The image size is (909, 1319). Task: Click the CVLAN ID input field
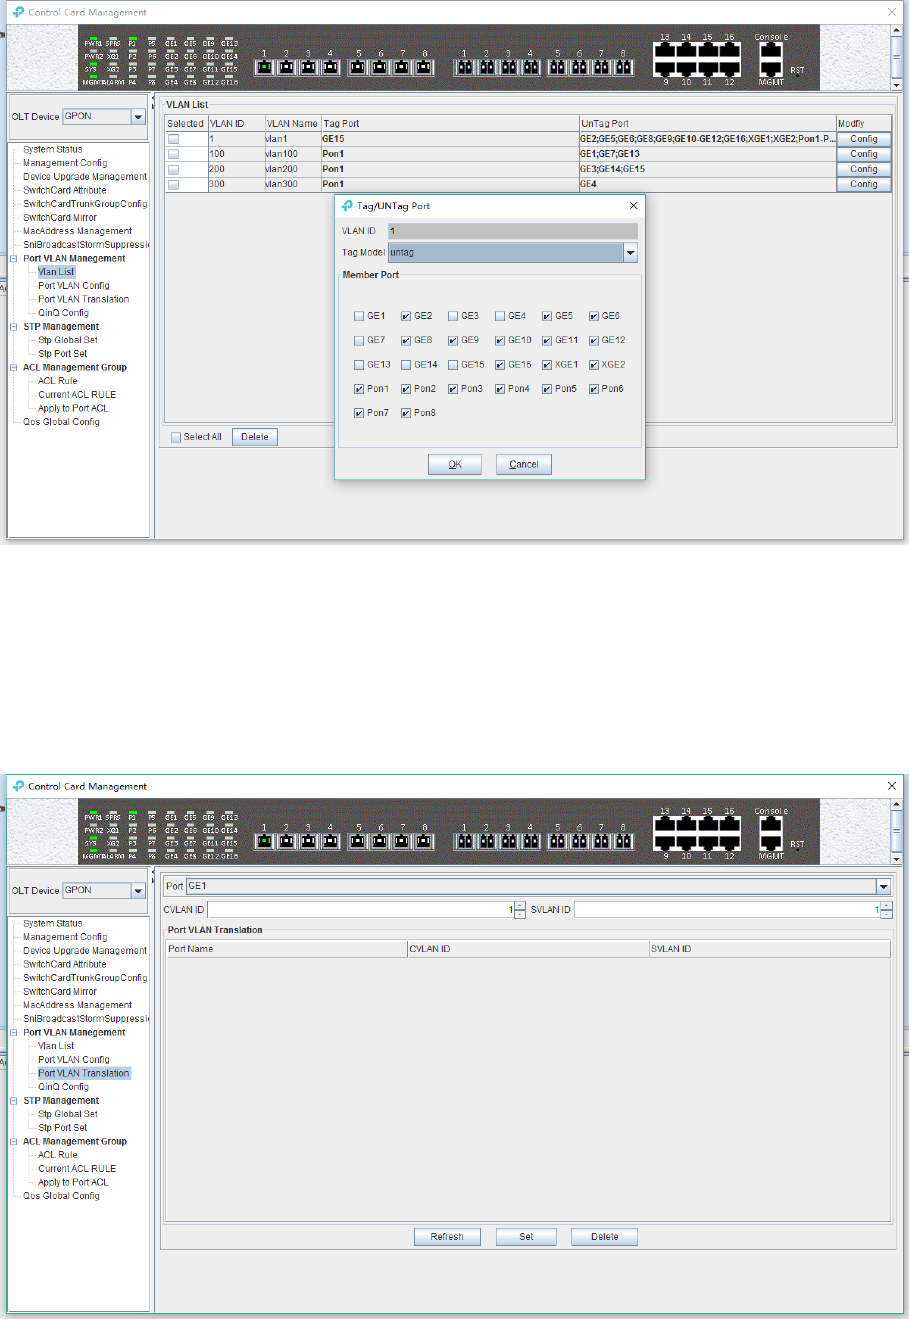point(360,910)
